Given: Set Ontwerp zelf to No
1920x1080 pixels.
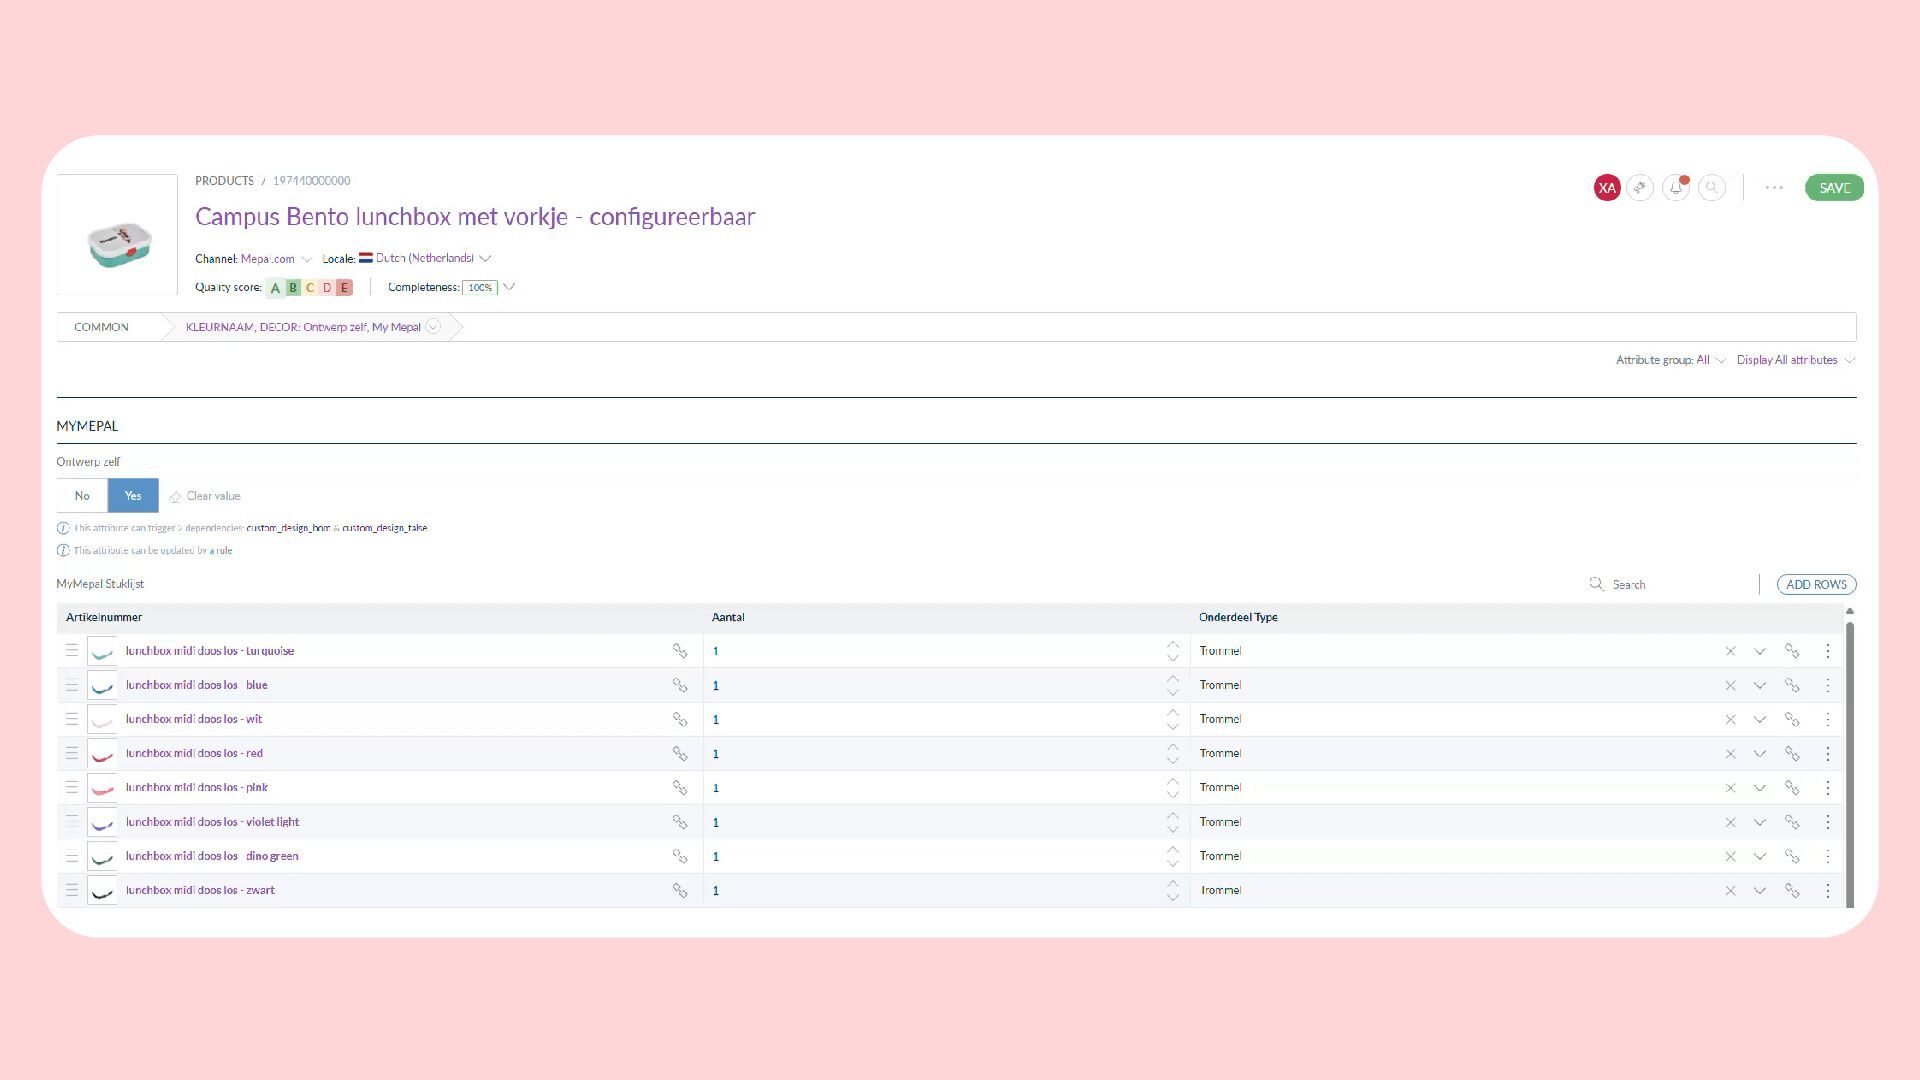Looking at the screenshot, I should [x=82, y=496].
